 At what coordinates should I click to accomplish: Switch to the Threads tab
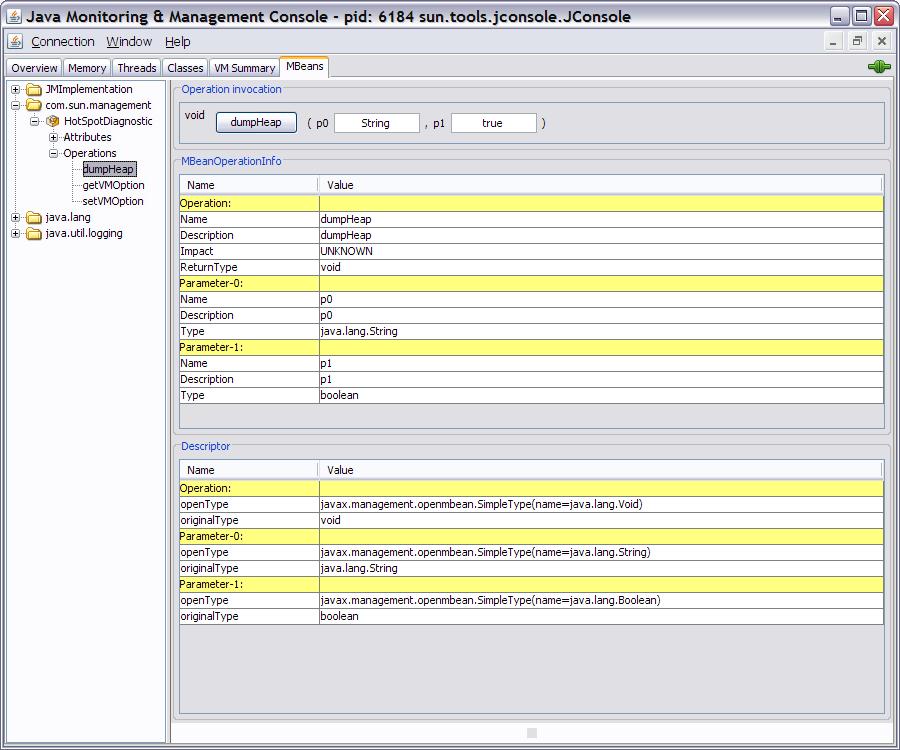pyautogui.click(x=137, y=68)
